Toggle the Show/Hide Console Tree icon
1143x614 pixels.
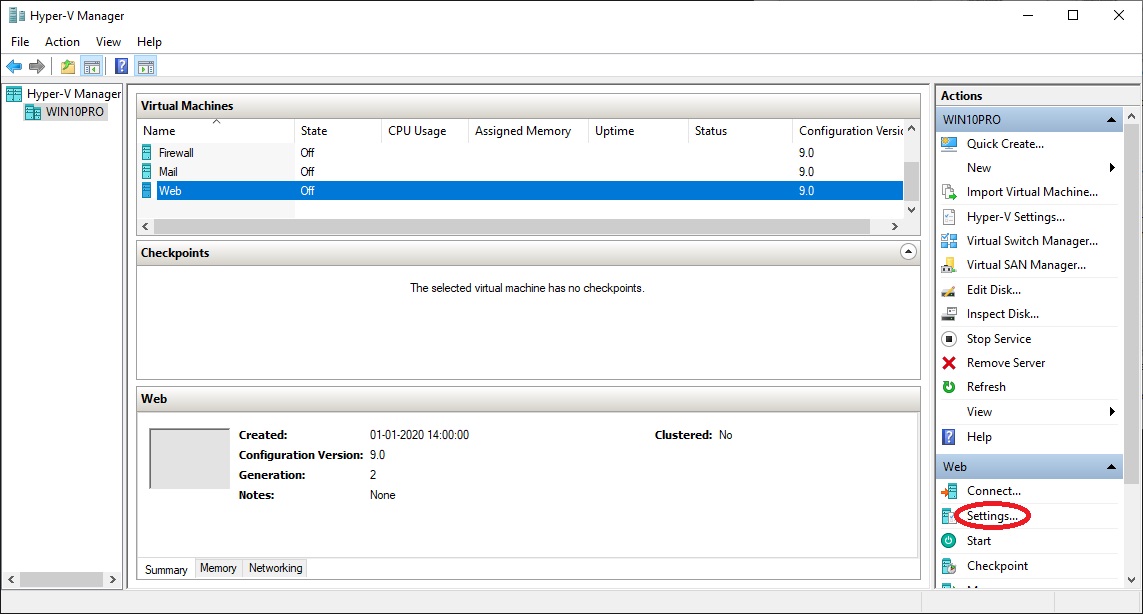point(92,67)
